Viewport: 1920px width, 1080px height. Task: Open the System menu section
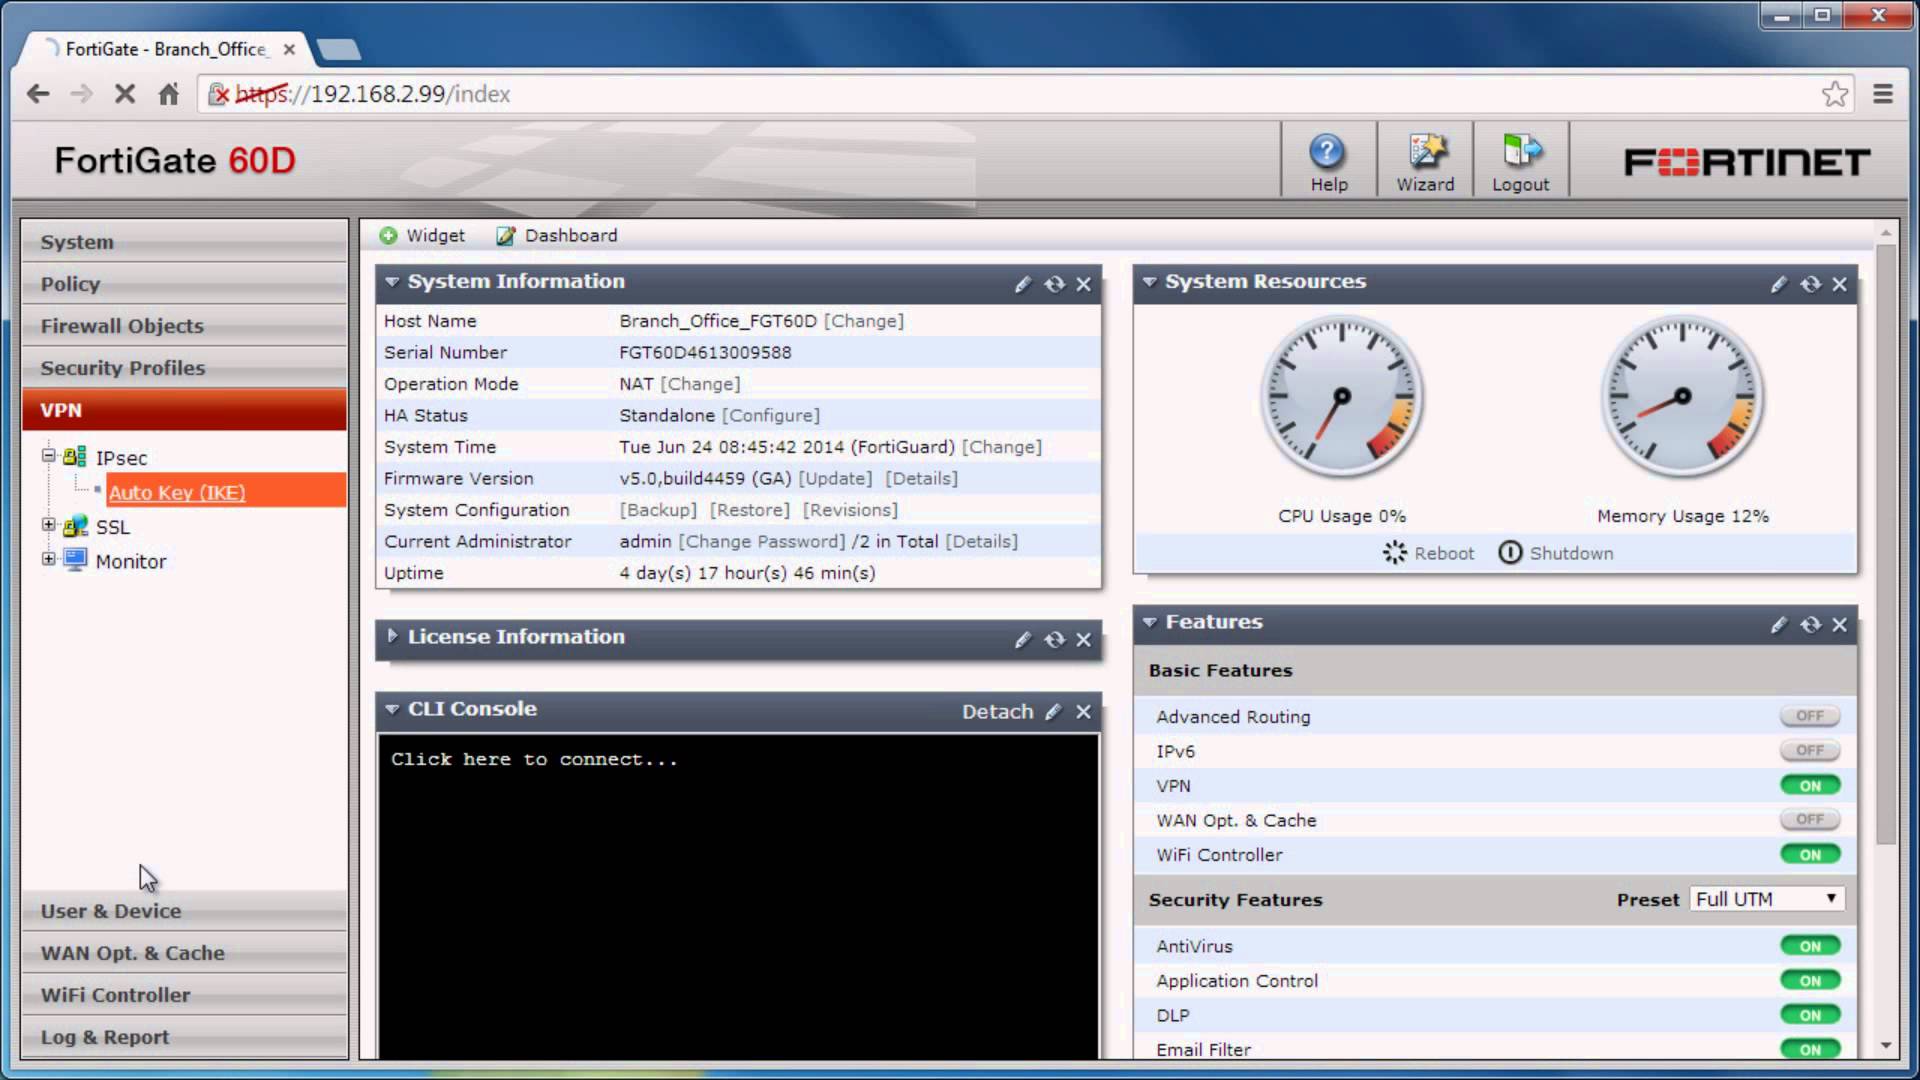pyautogui.click(x=184, y=242)
